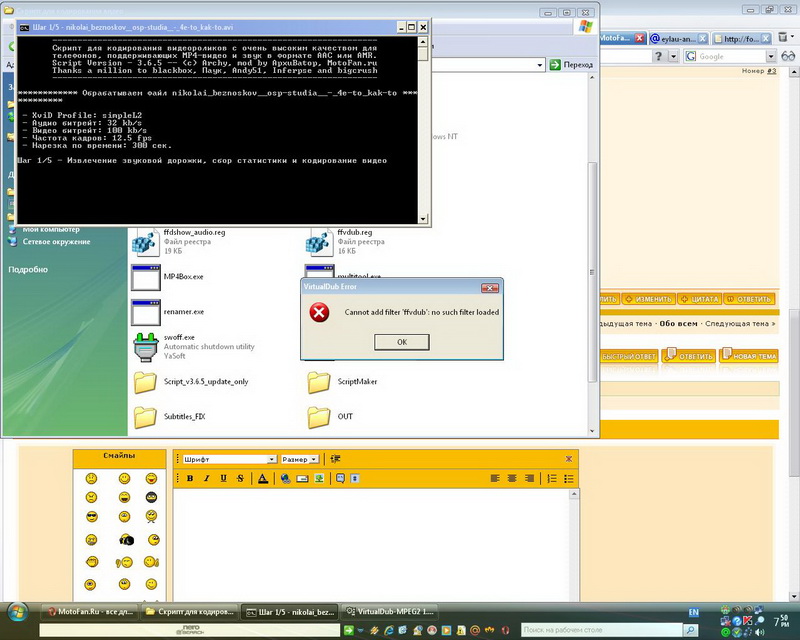Expand the Explorer address bar dropdown
Screen dimensions: 800x640
pyautogui.click(x=540, y=65)
